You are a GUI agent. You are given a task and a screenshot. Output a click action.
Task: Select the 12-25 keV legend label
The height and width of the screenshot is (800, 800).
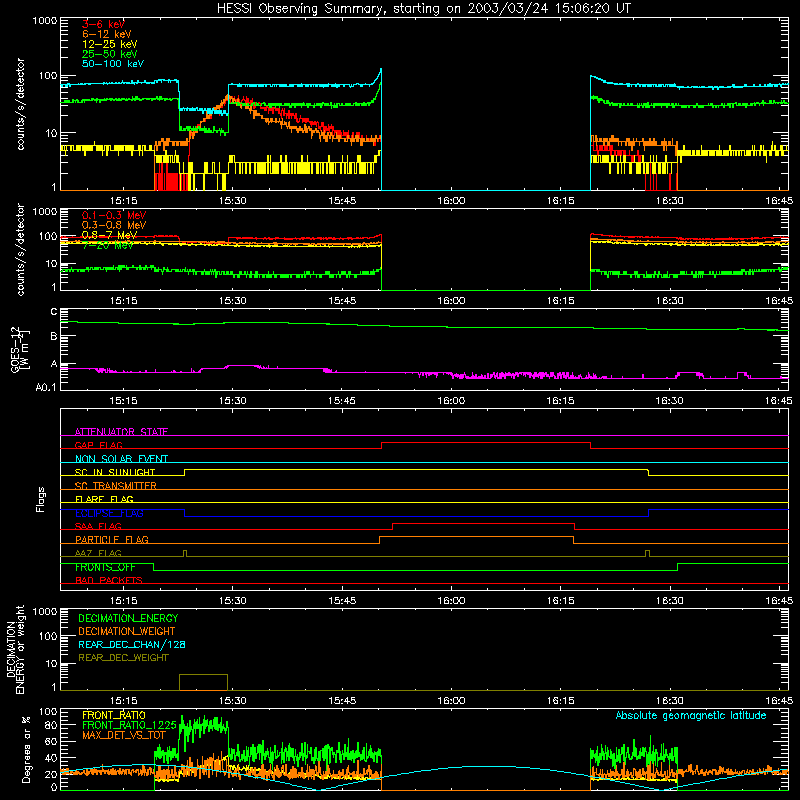click(109, 44)
